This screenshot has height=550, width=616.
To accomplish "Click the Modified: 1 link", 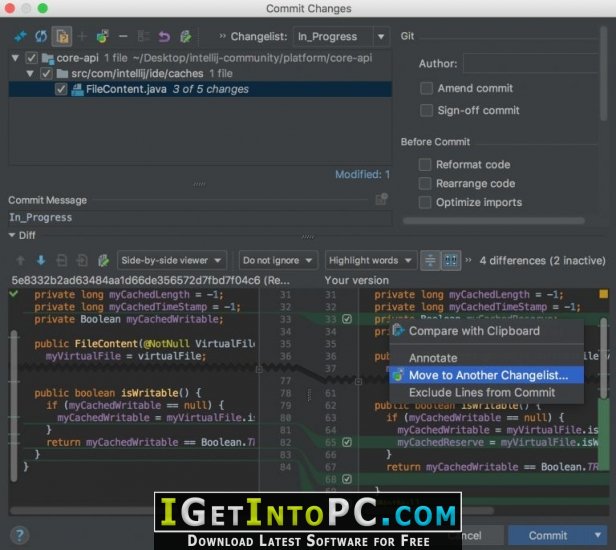I will coord(362,174).
